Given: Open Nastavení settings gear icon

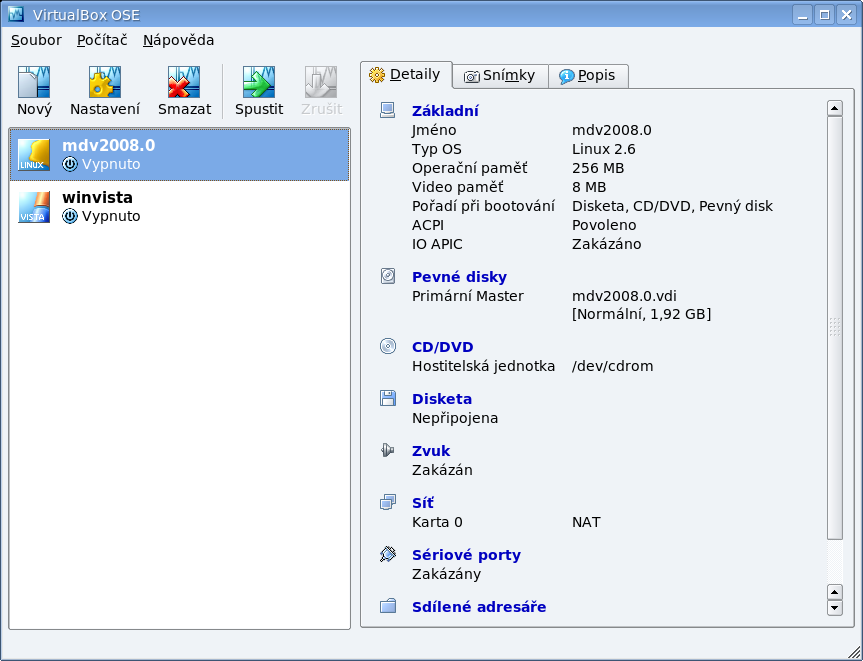Looking at the screenshot, I should pos(105,82).
